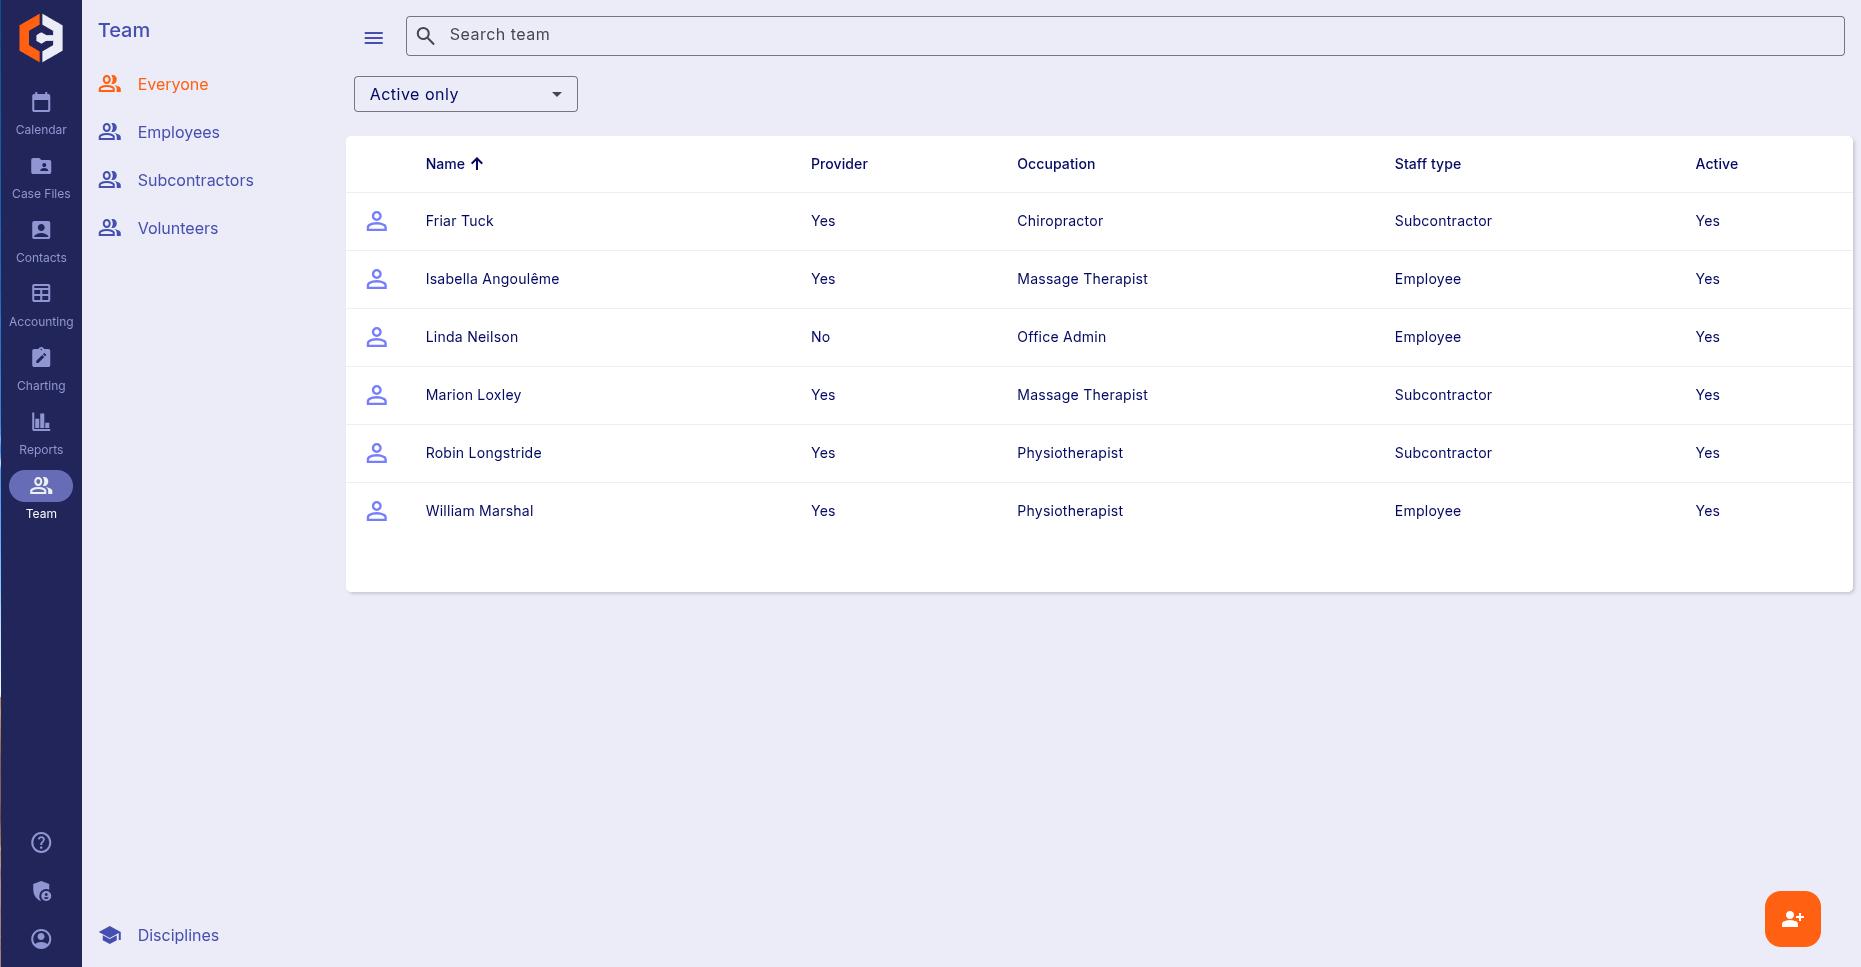Sort the table by Occupation column
The height and width of the screenshot is (967, 1861).
coord(1055,164)
